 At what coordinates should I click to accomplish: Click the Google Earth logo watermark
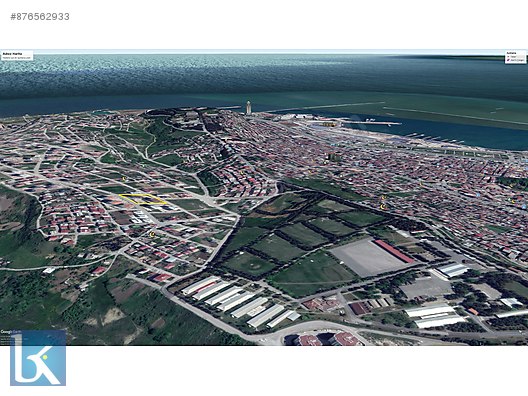coord(6,332)
